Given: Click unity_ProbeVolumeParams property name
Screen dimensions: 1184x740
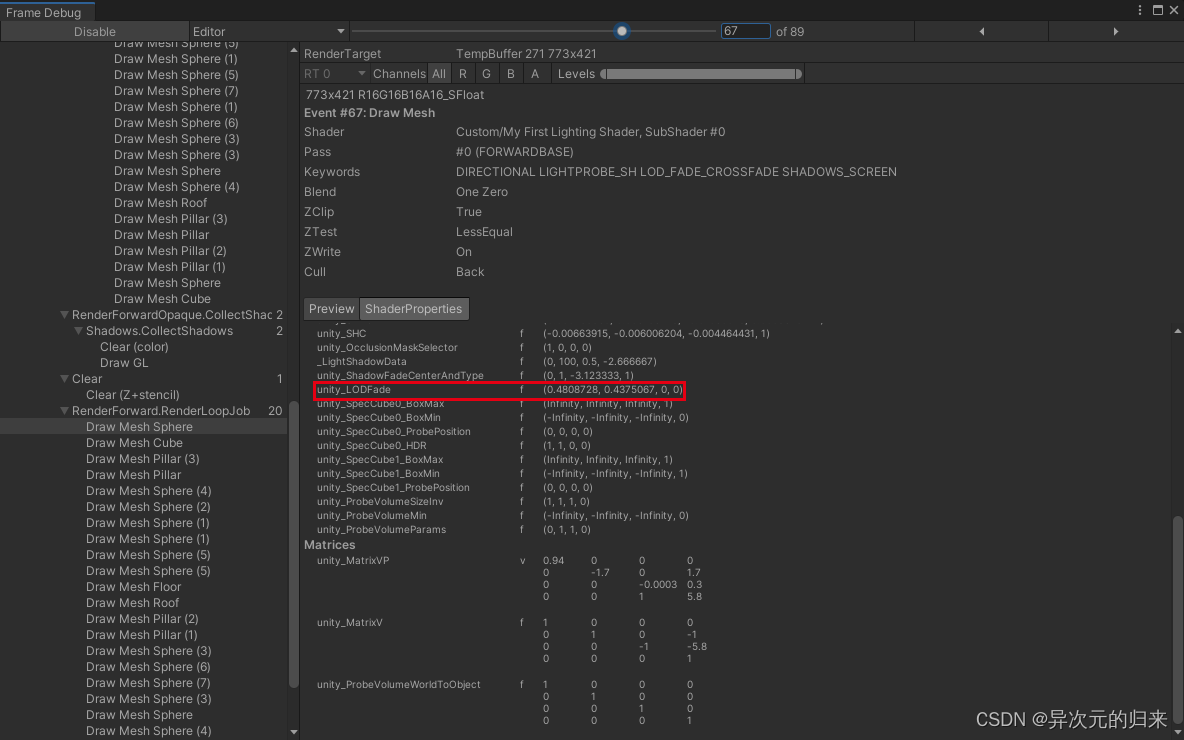Looking at the screenshot, I should (381, 529).
